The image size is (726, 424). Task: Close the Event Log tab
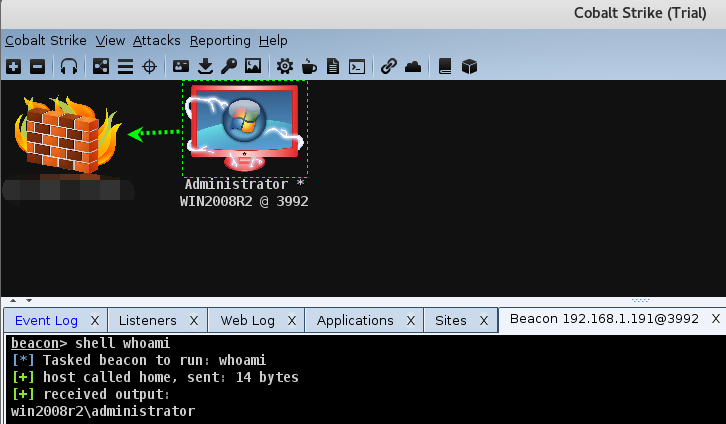pyautogui.click(x=95, y=320)
